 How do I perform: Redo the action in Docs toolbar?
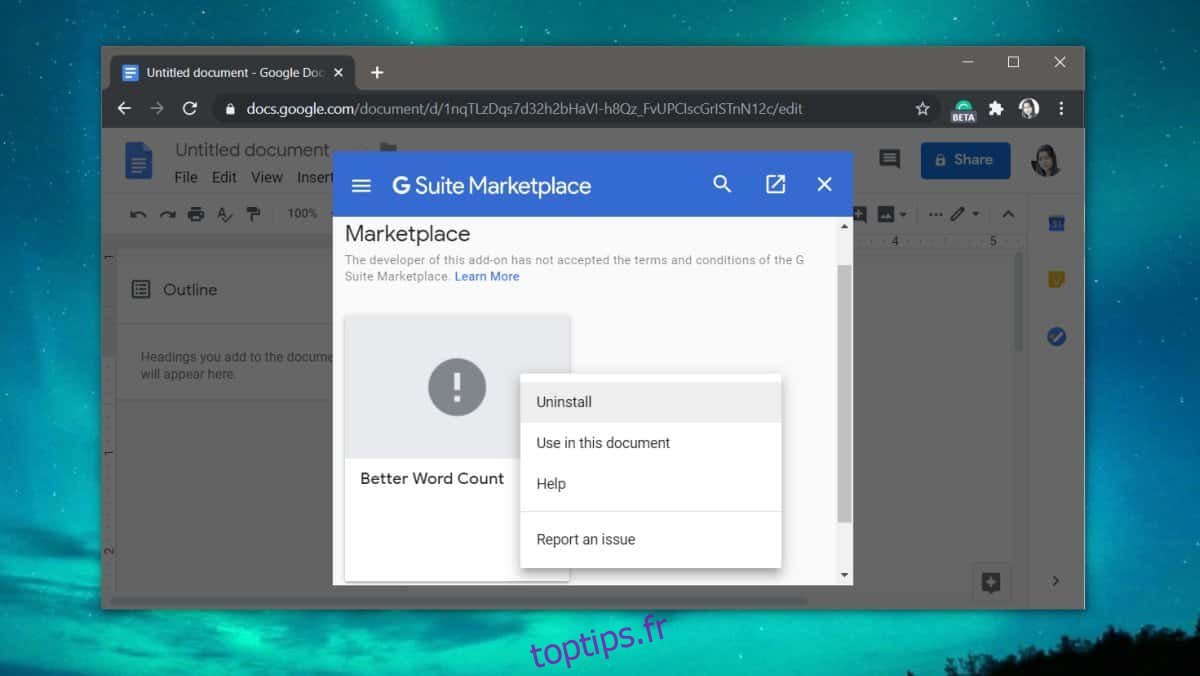point(167,214)
